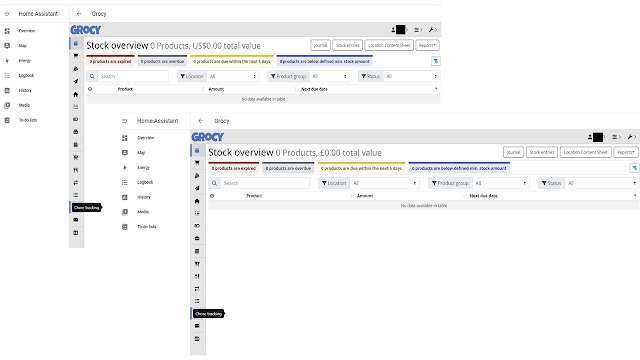Open bottom sidebar icon in upper US$ window Grocy sidebar

click(76, 233)
